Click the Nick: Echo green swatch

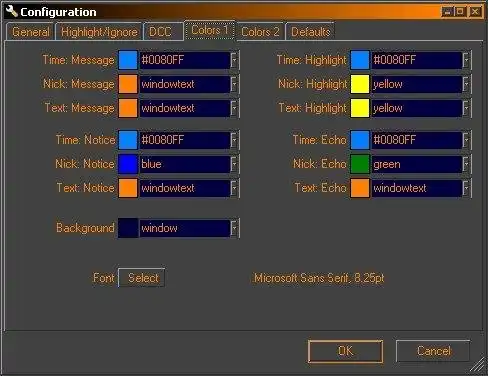click(x=360, y=164)
